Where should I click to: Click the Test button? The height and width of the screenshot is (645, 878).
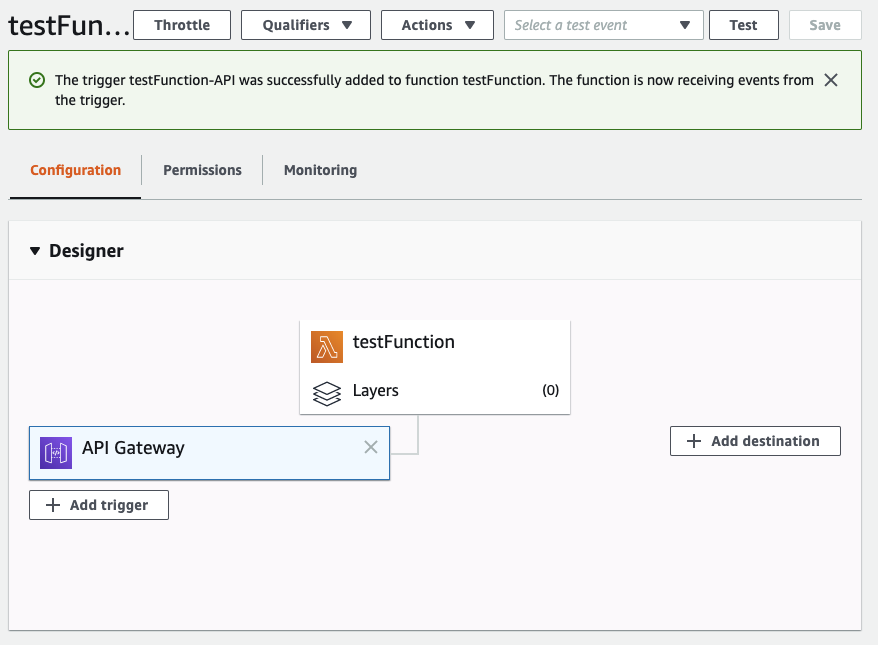(743, 25)
